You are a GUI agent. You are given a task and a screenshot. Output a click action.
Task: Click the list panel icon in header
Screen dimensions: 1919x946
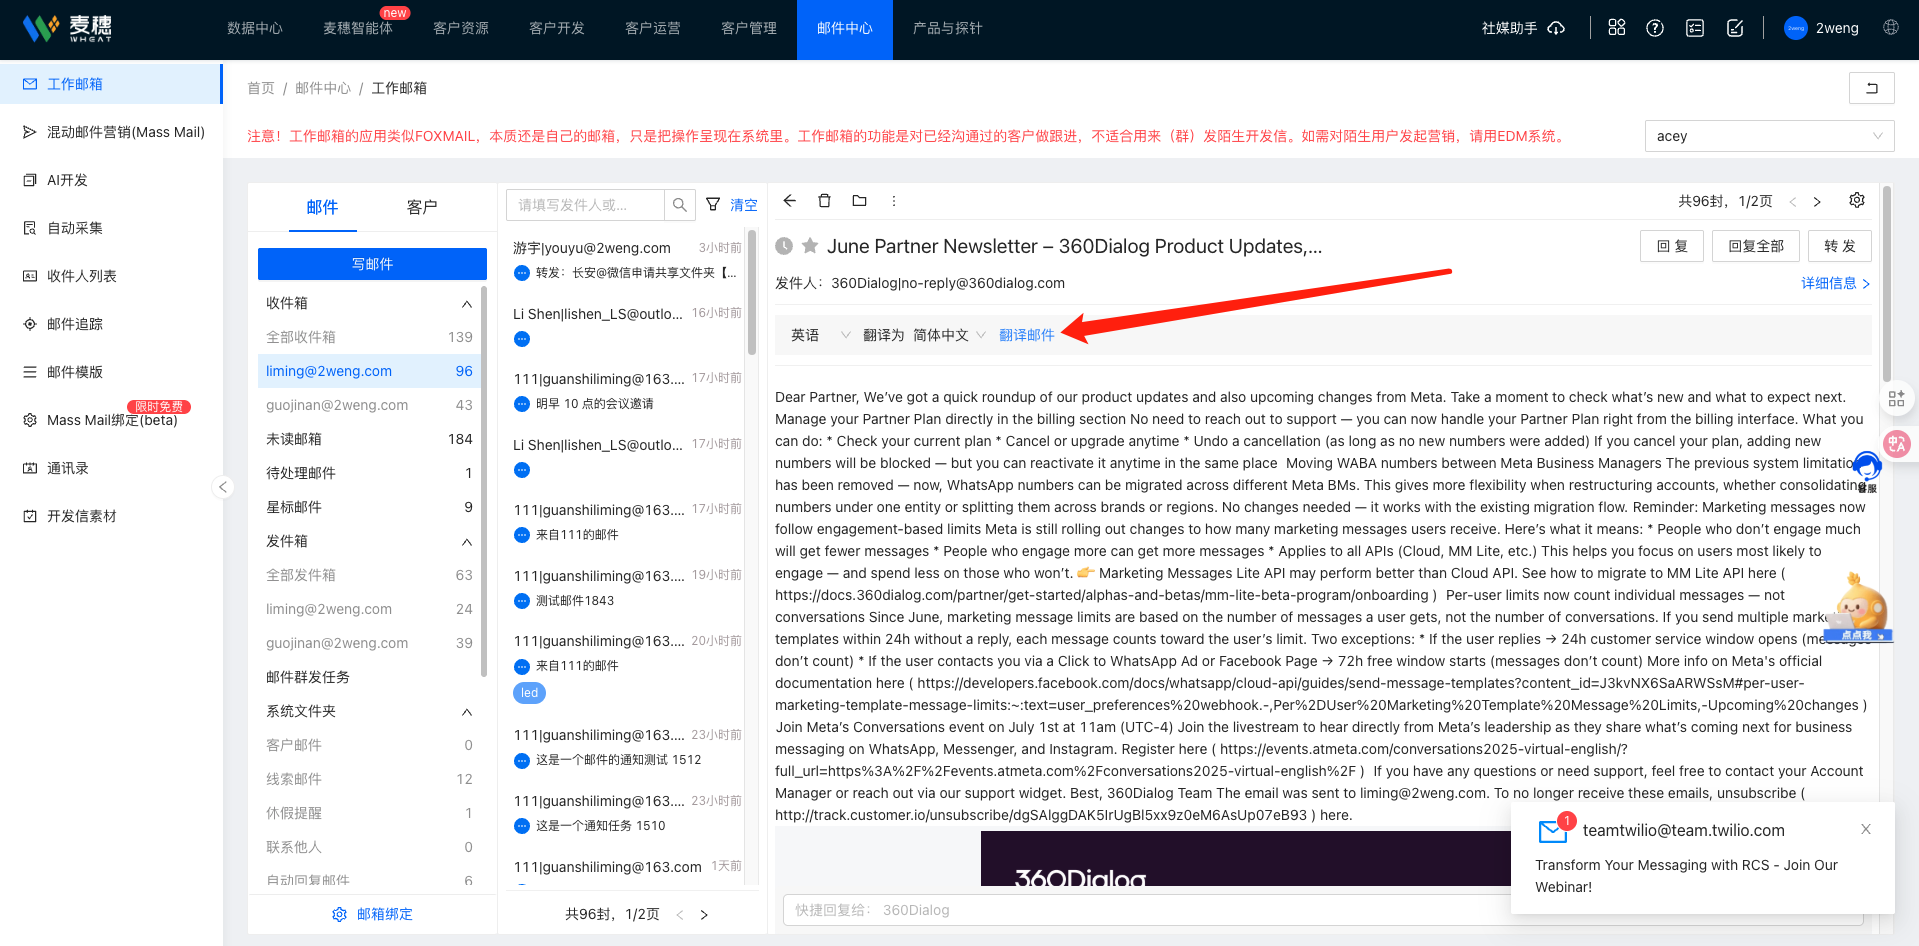pyautogui.click(x=1695, y=28)
